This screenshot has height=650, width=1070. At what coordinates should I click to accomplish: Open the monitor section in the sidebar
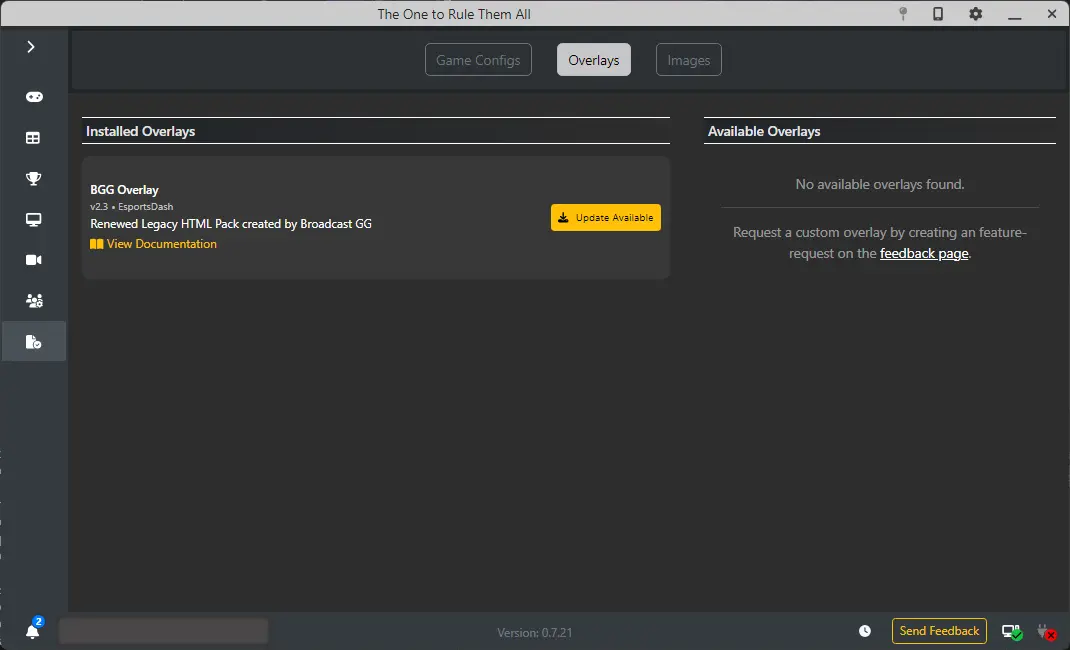34,220
